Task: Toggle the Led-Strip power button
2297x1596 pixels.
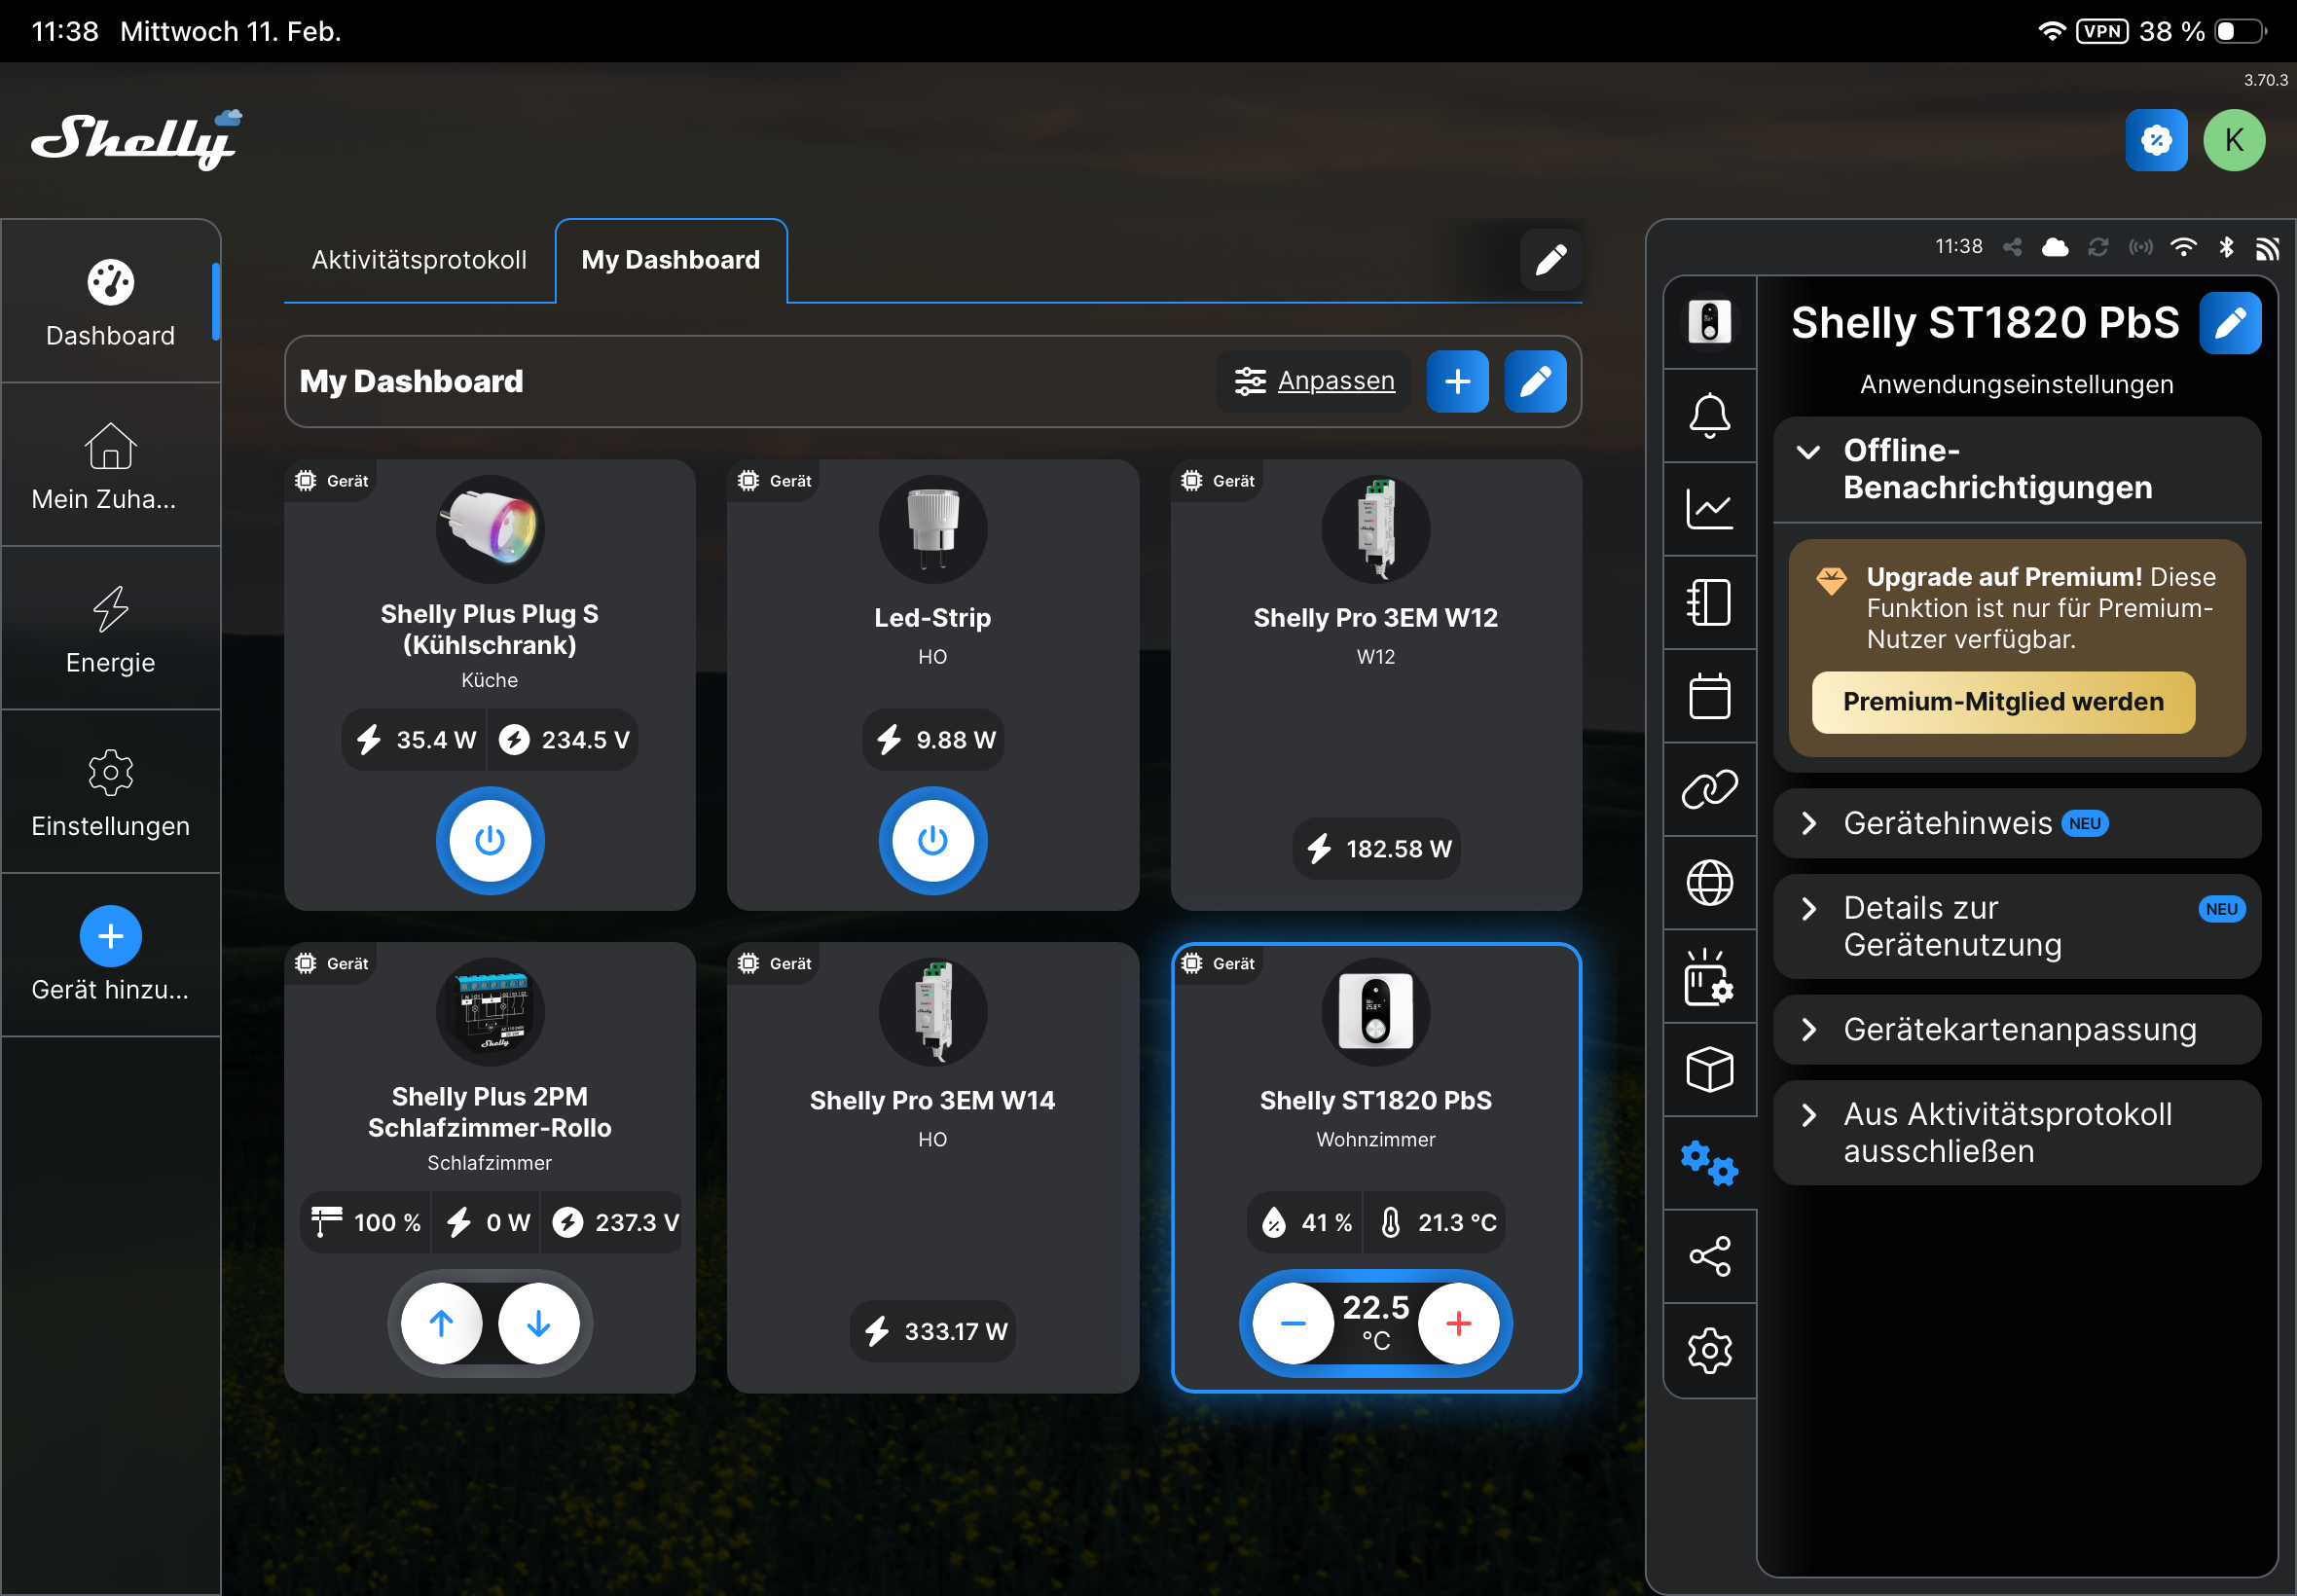Action: pos(932,841)
